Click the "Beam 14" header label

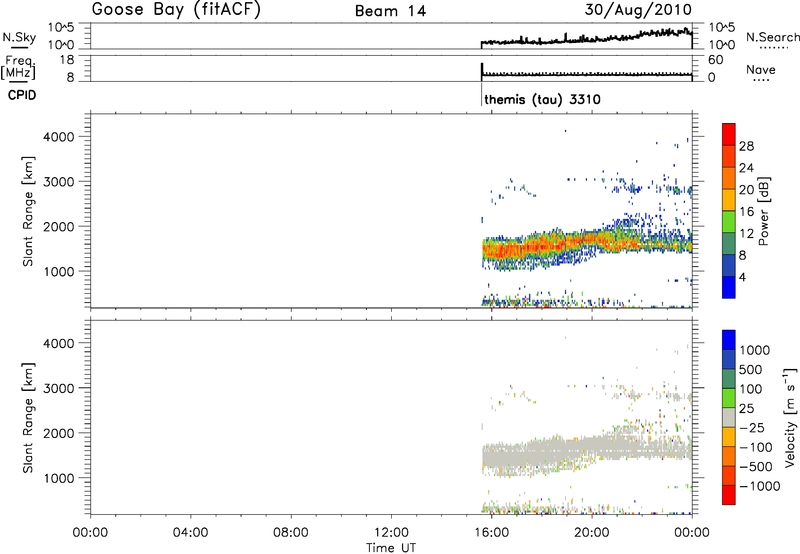pyautogui.click(x=390, y=11)
